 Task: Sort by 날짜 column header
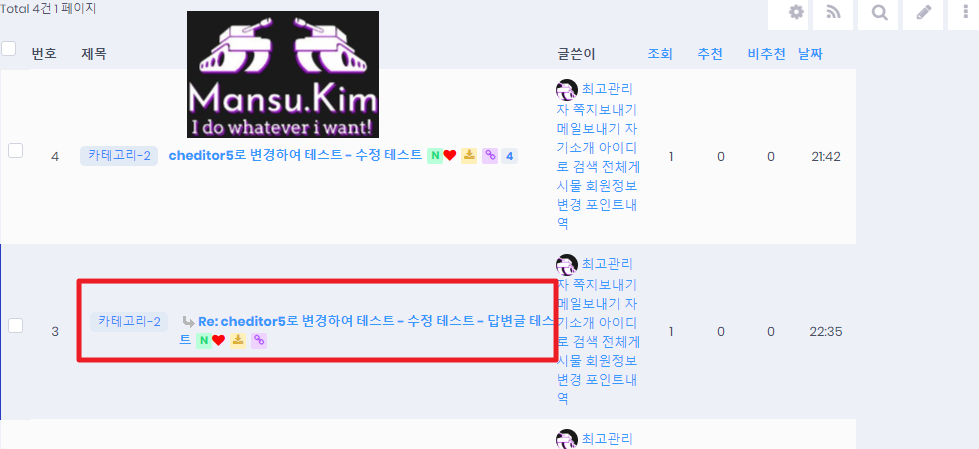coord(810,54)
